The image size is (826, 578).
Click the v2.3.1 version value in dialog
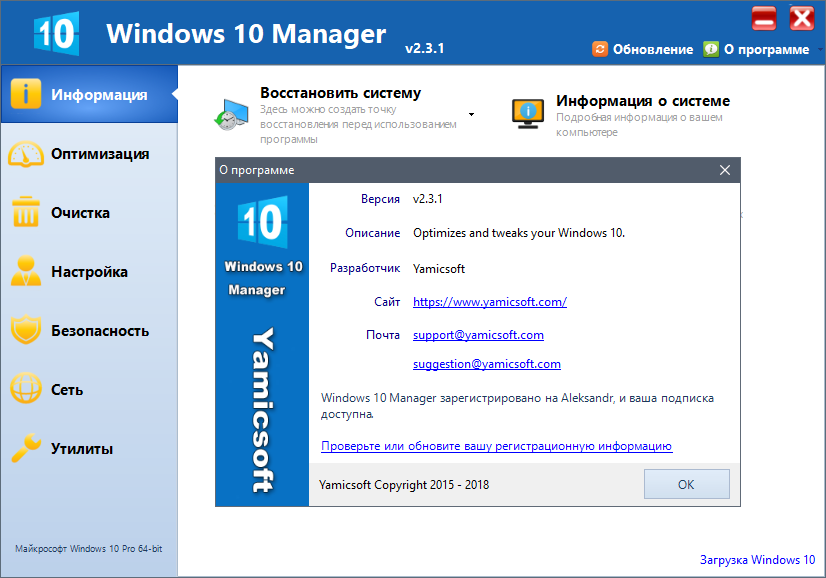(x=427, y=199)
